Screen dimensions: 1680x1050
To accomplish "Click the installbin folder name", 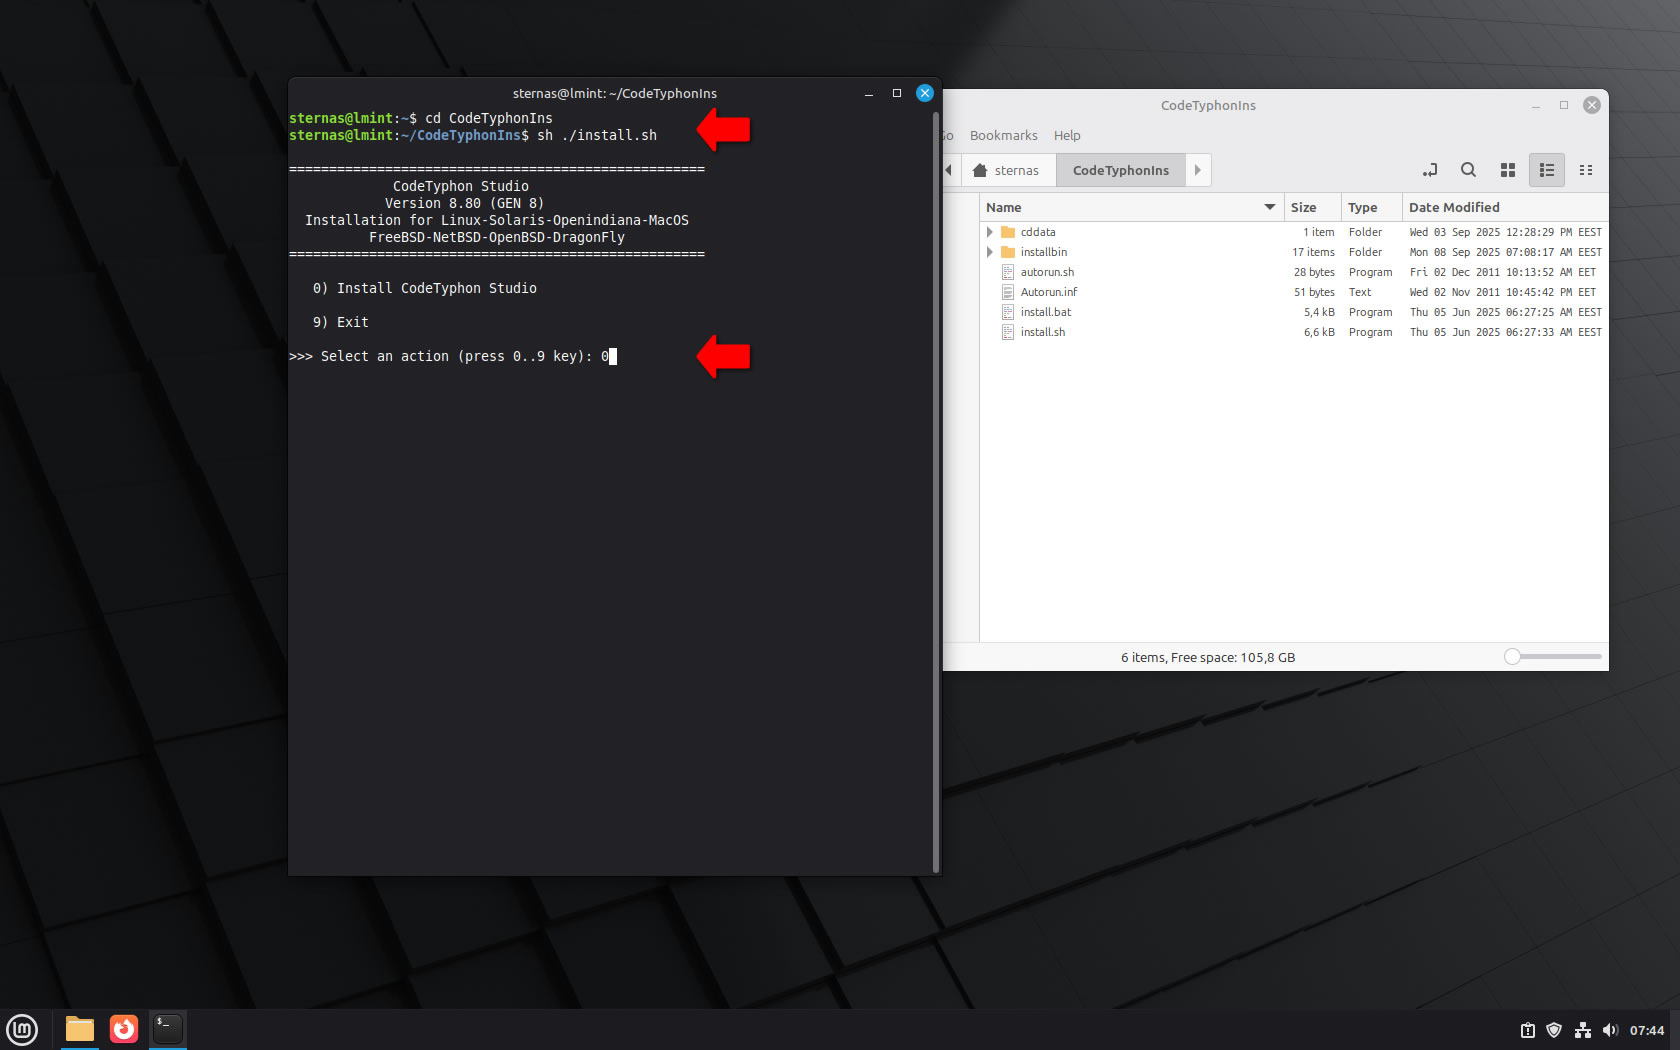I will click(1044, 252).
